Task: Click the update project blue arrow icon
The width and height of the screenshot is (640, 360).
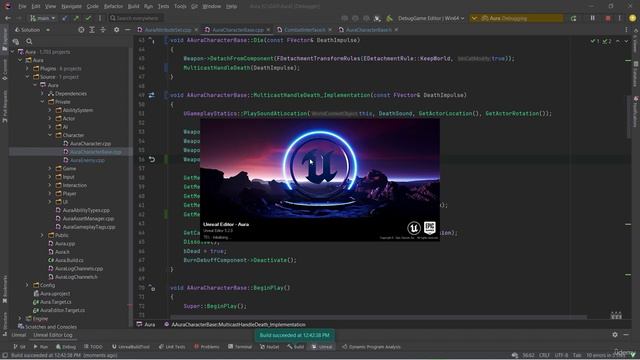Action: [x=65, y=18]
